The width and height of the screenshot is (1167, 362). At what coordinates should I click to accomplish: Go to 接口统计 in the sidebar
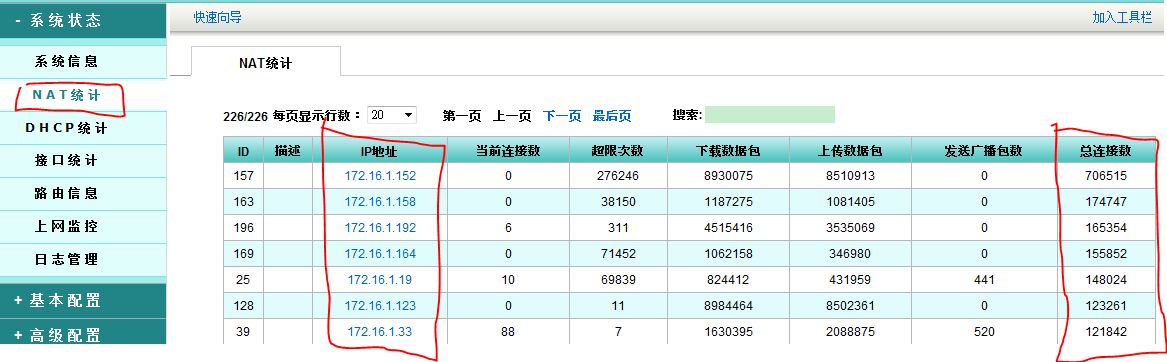[x=66, y=161]
